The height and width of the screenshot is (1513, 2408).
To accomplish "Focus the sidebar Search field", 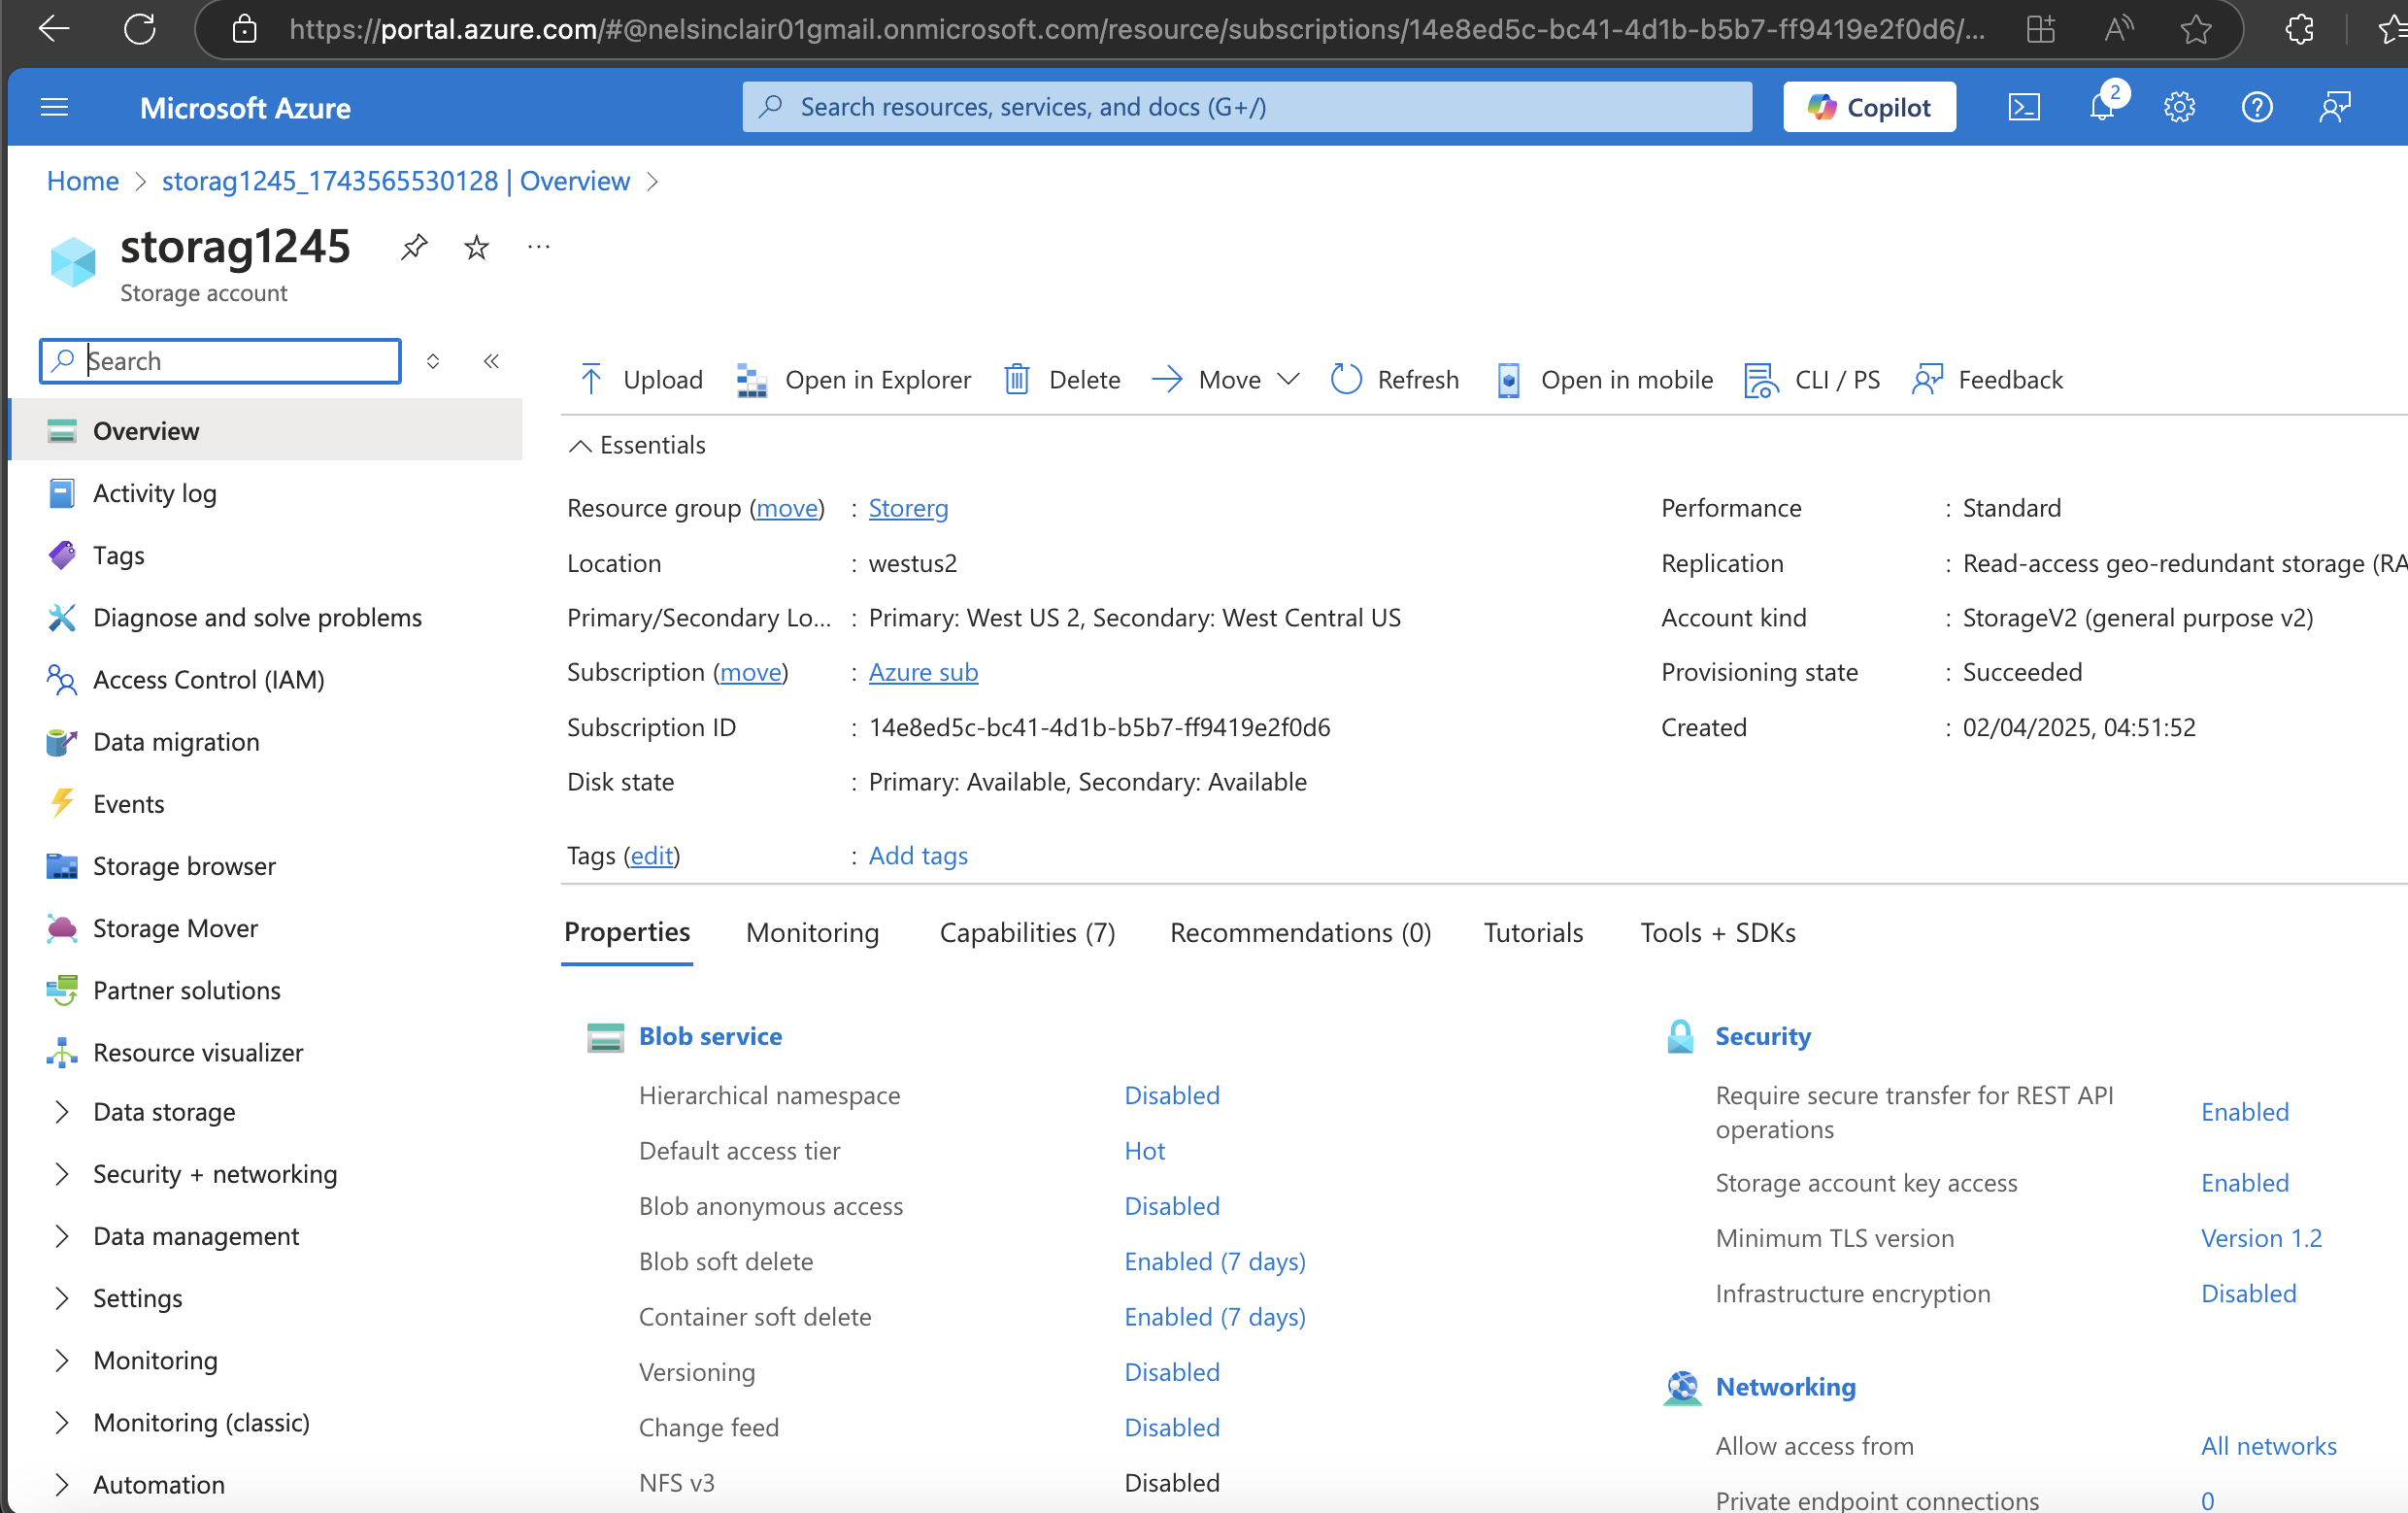I will point(220,361).
